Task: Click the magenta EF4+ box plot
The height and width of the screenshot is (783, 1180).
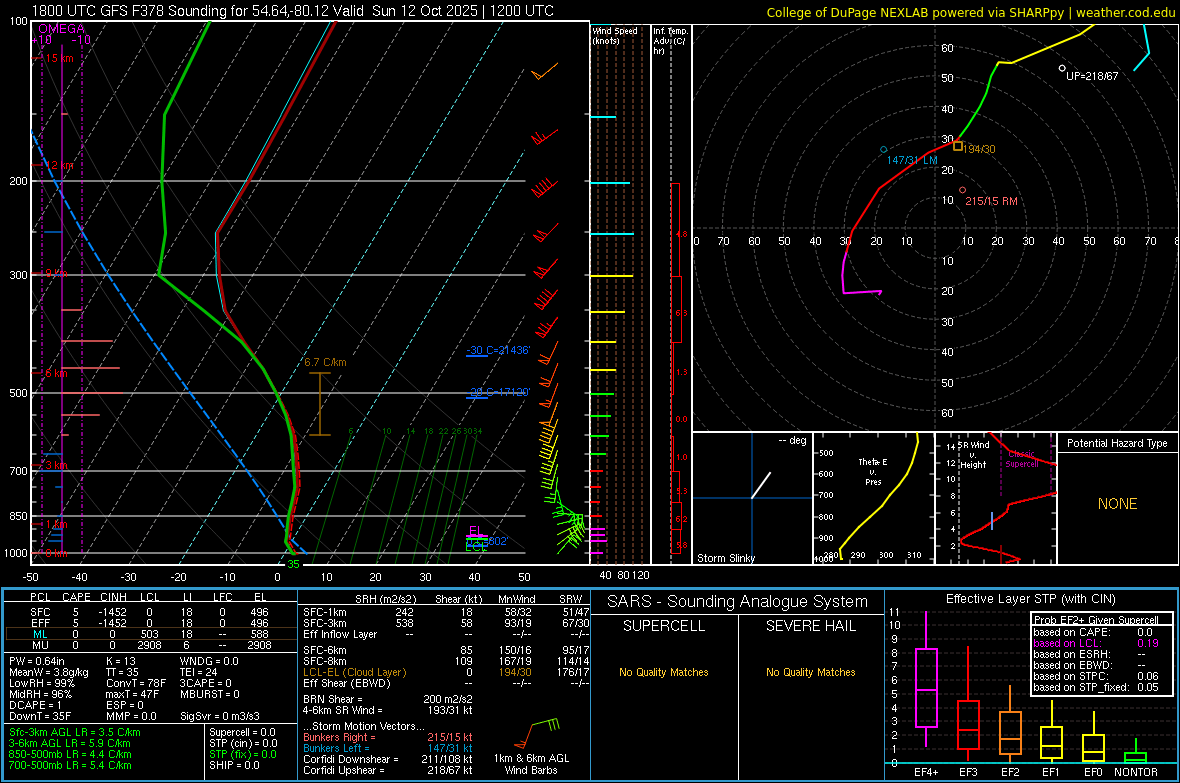Action: (926, 680)
